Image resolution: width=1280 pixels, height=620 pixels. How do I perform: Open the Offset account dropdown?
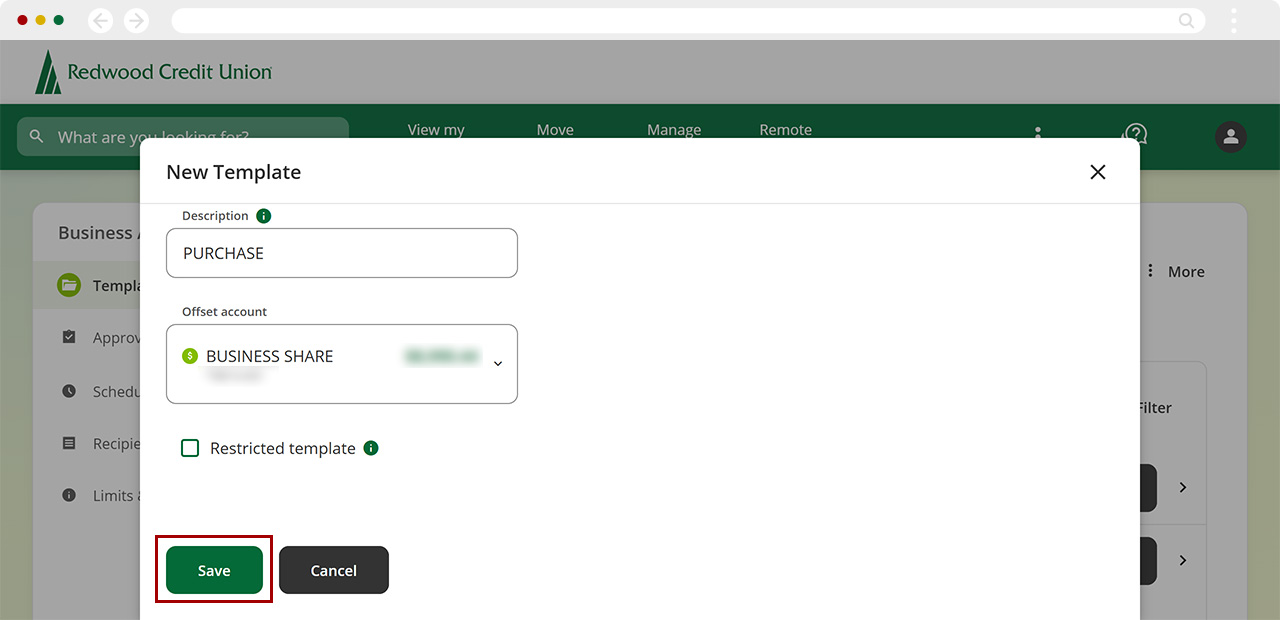click(x=342, y=364)
